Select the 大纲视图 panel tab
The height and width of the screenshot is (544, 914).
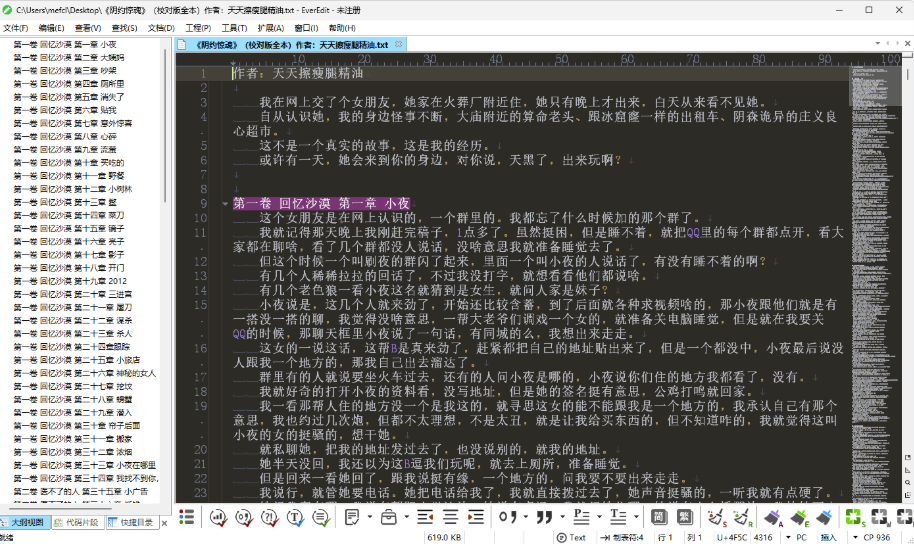click(23, 522)
